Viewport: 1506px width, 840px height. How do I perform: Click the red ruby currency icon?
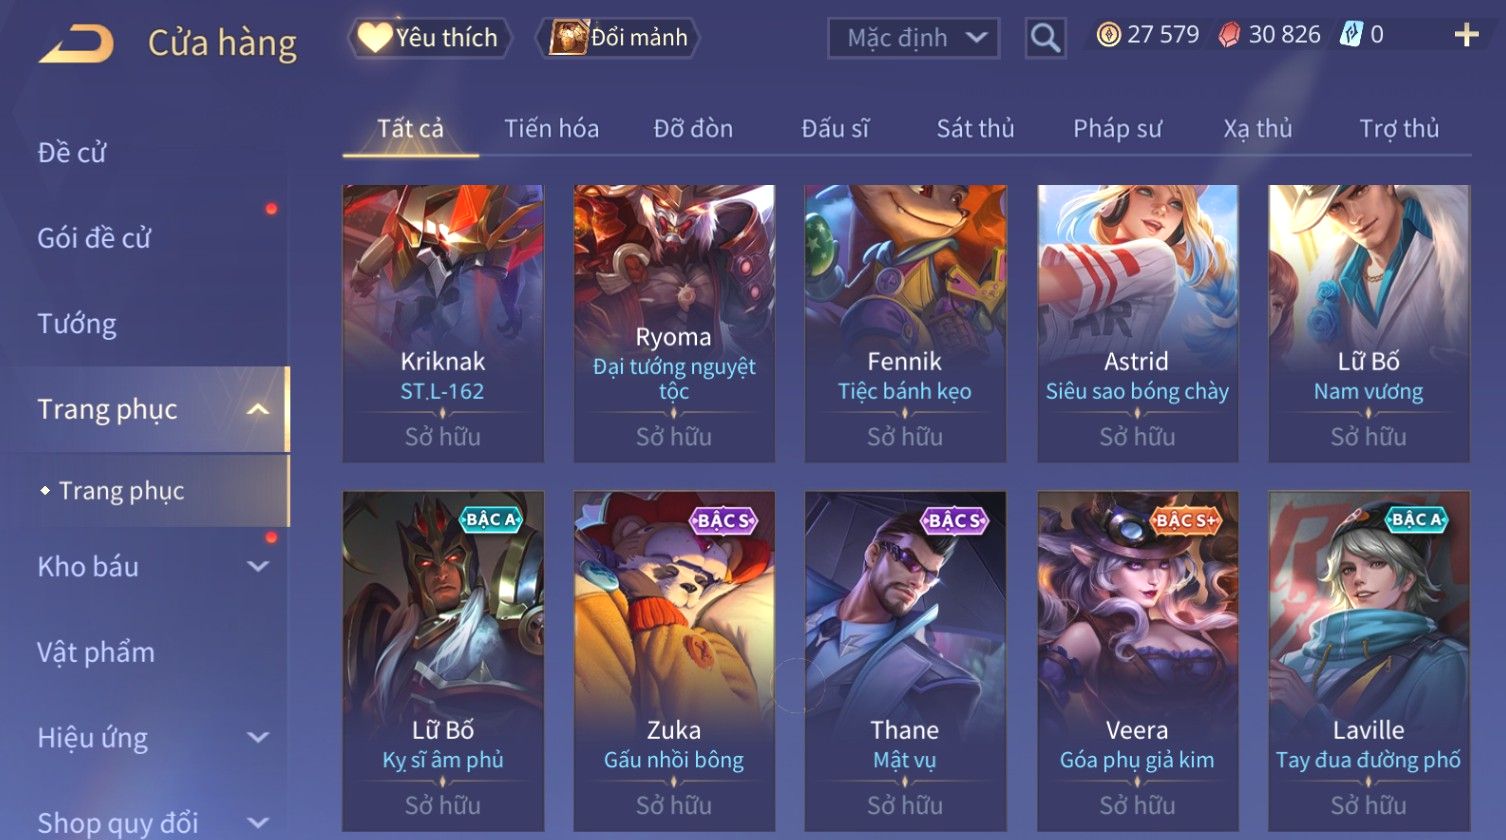pyautogui.click(x=1229, y=36)
